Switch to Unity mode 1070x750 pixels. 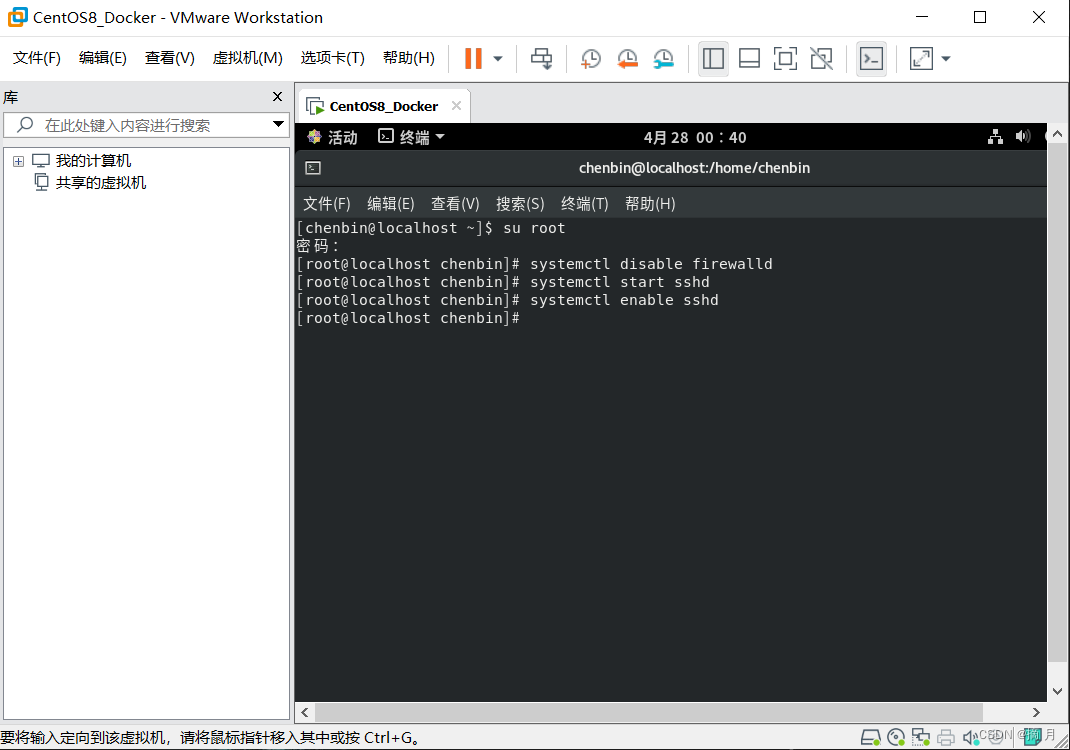click(822, 59)
